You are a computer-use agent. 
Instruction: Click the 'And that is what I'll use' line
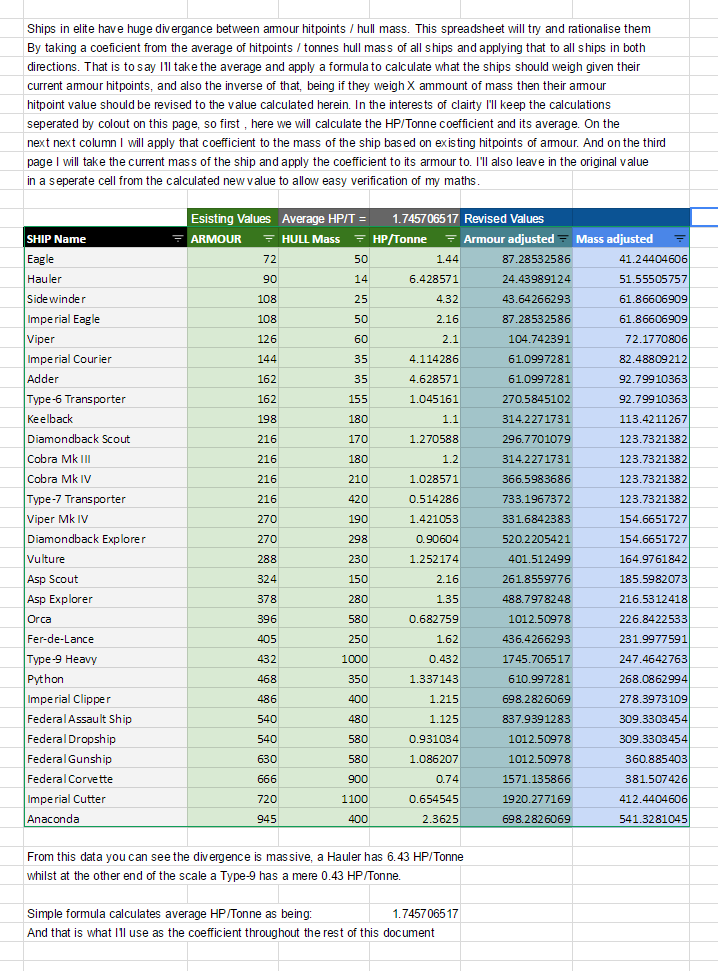[230, 933]
